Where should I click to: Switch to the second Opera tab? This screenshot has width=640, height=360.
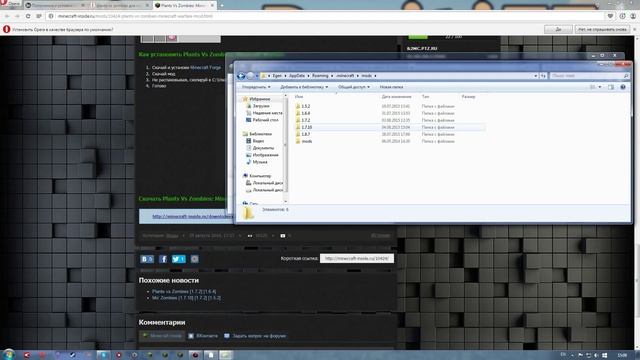click(120, 5)
